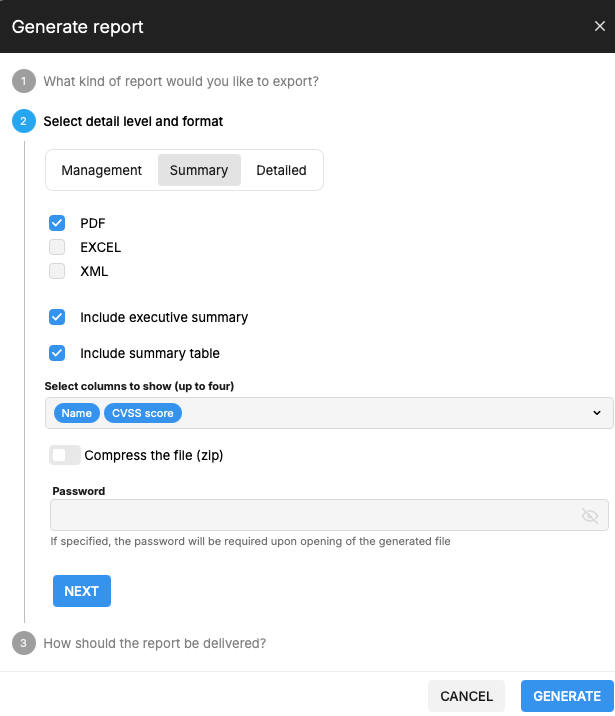Toggle Compress the file (zip) switch
Viewport: 615px width, 716px height.
tap(65, 455)
